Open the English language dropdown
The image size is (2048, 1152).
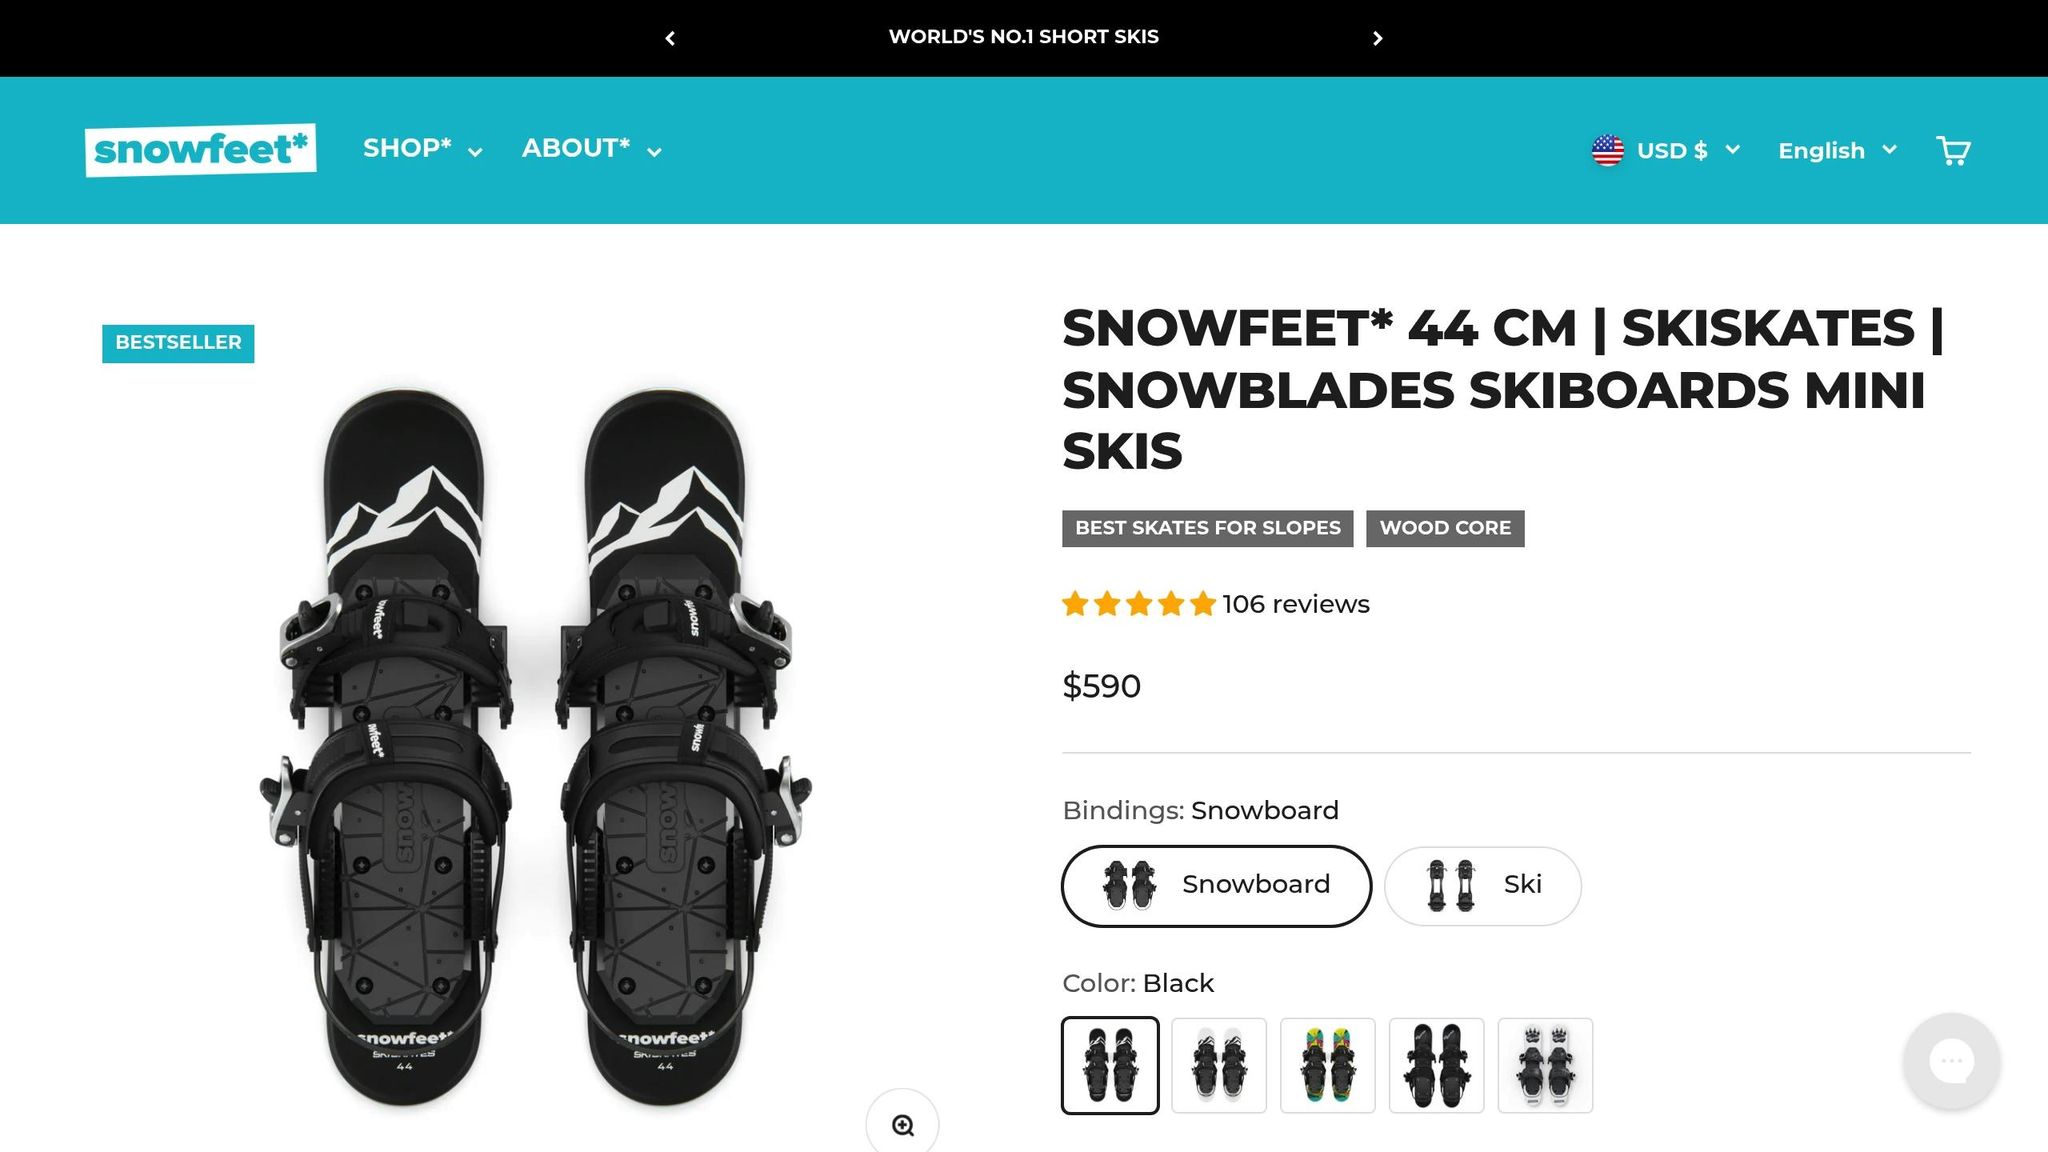(x=1837, y=151)
